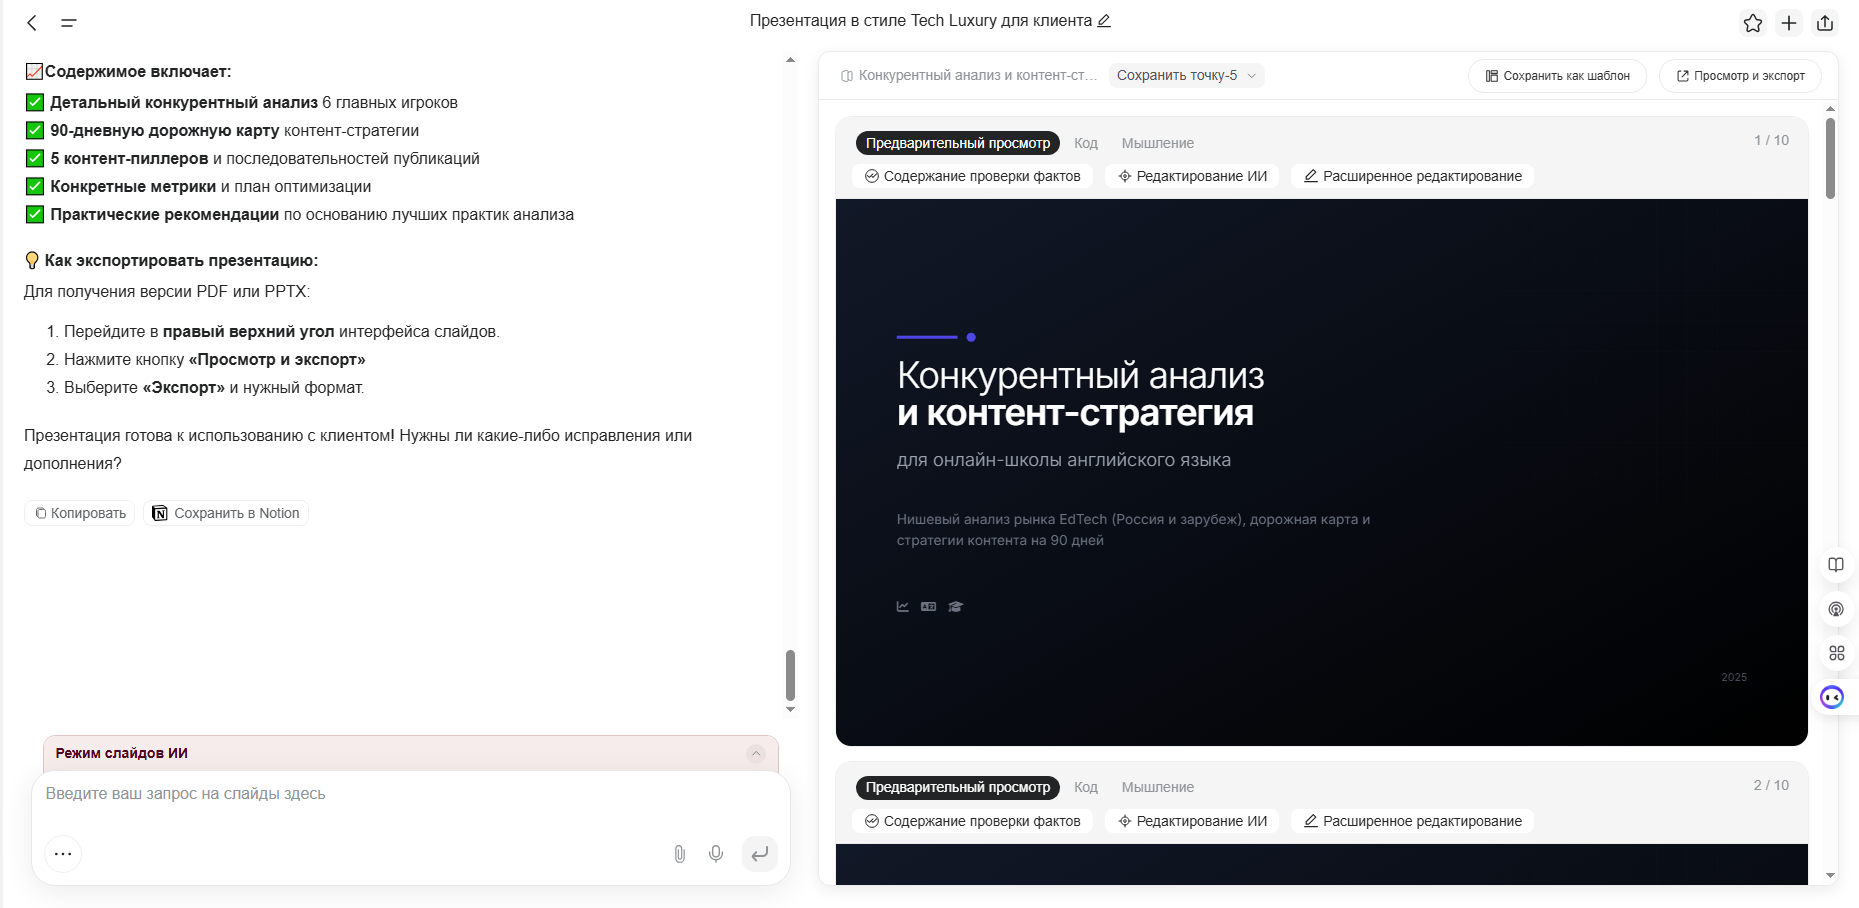Switch to Код tab on slide 2
Viewport: 1859px width, 908px height.
tap(1086, 787)
